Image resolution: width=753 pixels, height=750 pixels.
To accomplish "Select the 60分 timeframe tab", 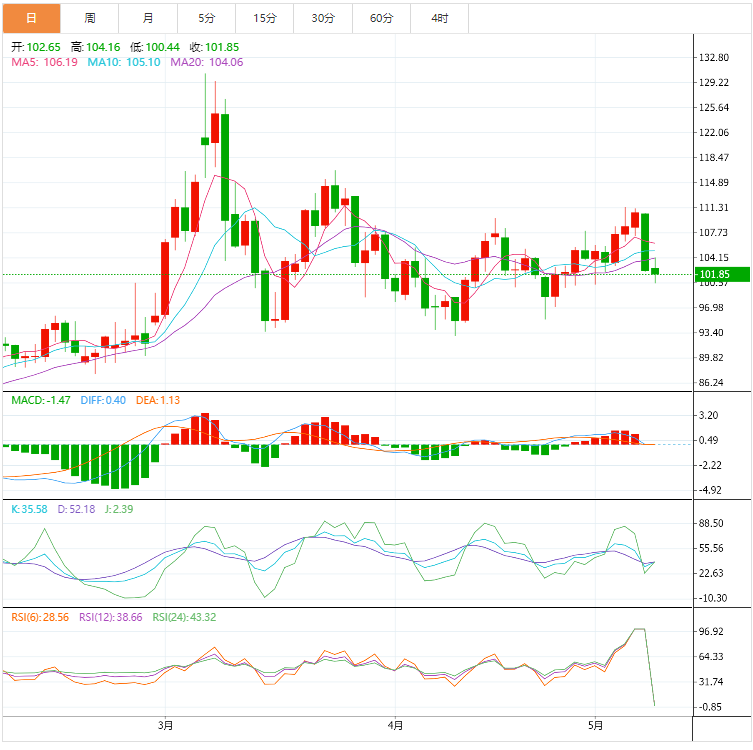I will click(x=381, y=18).
